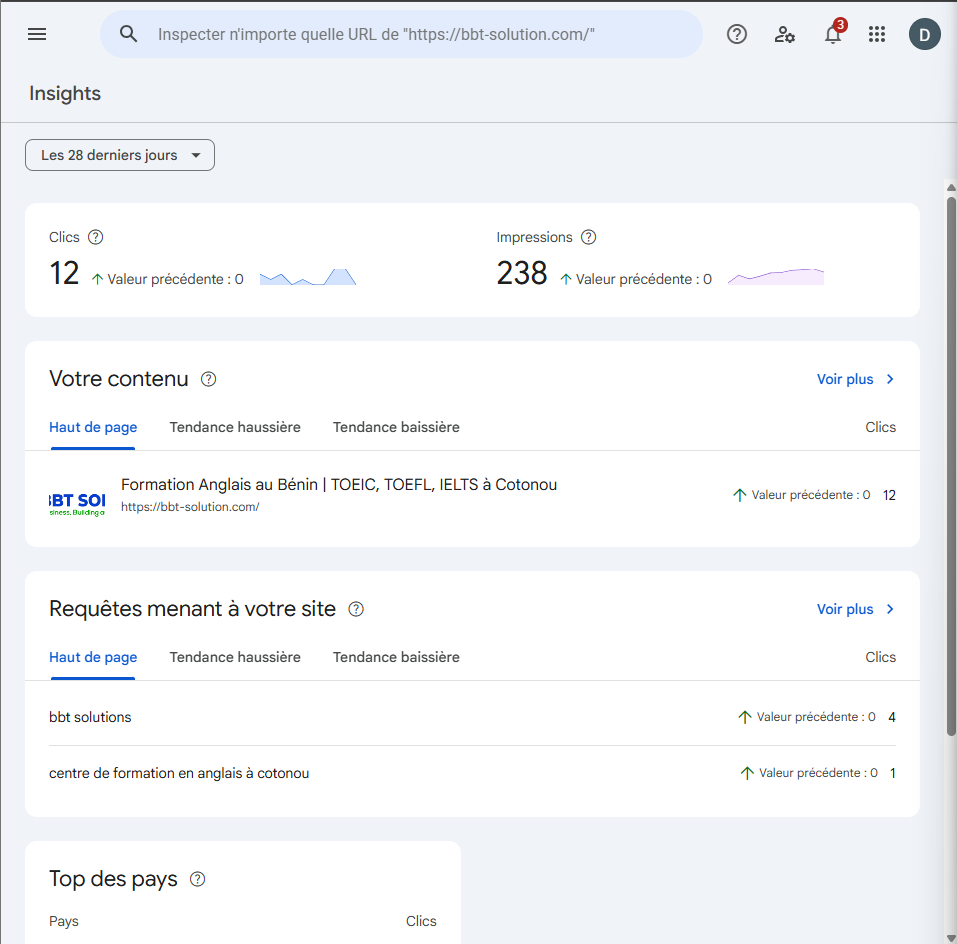Show help for Top des pays
Screen dimensions: 957x944
pyautogui.click(x=198, y=879)
